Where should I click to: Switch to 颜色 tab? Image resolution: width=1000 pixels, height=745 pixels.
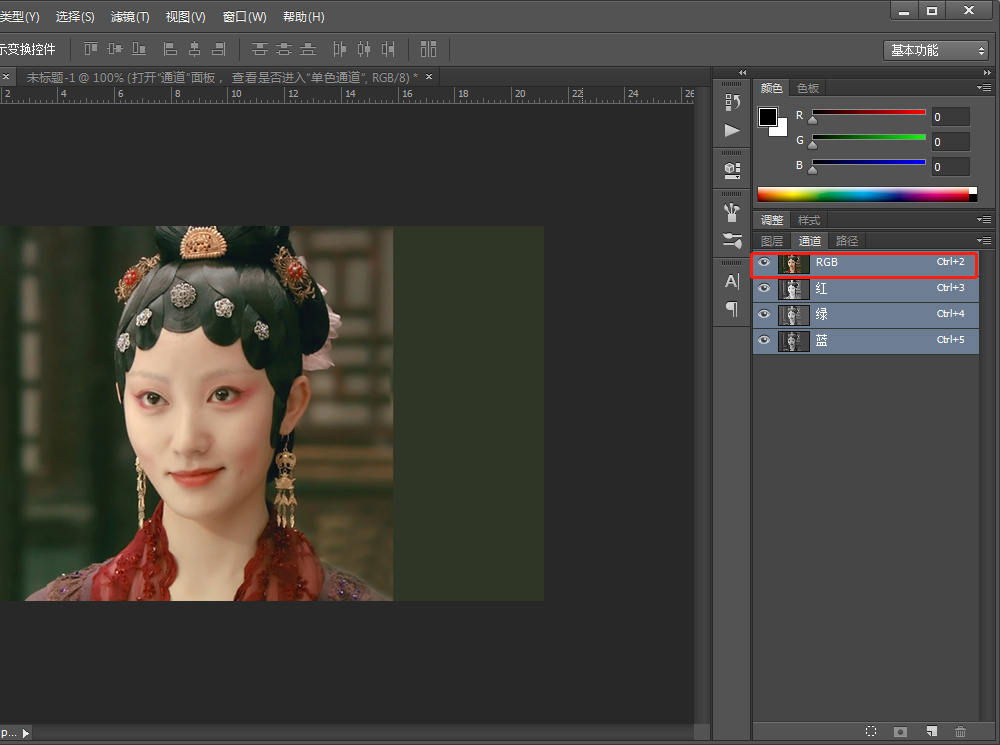[x=772, y=88]
